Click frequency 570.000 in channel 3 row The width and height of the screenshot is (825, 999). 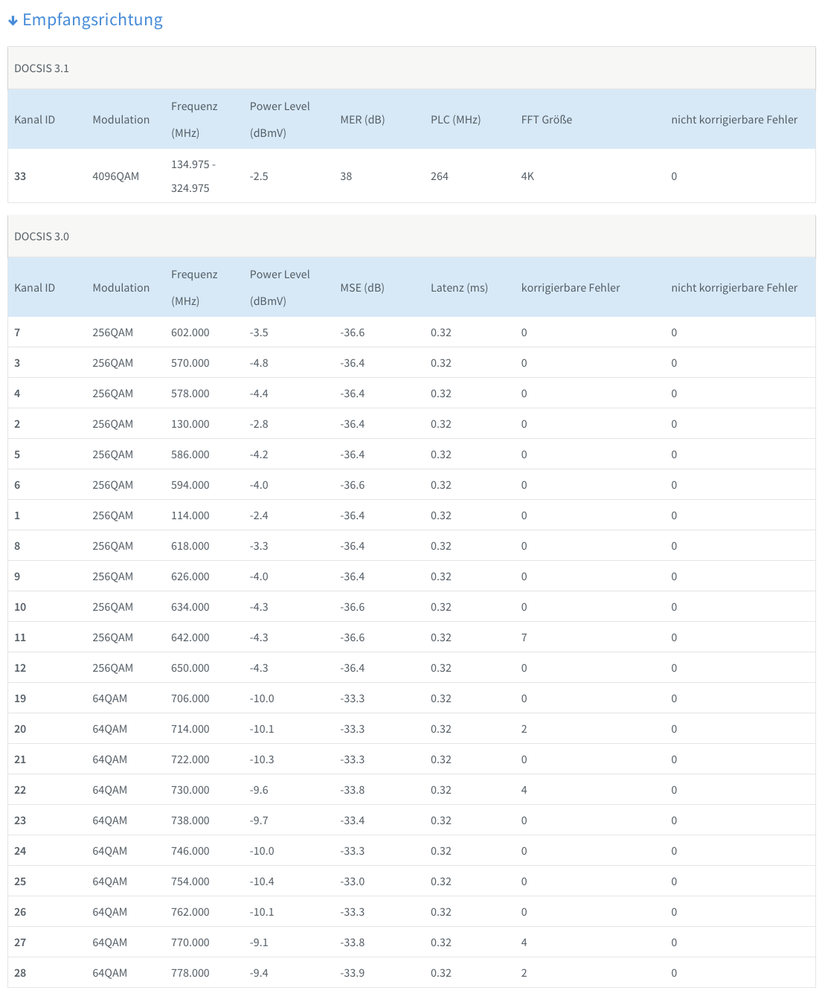(x=190, y=363)
